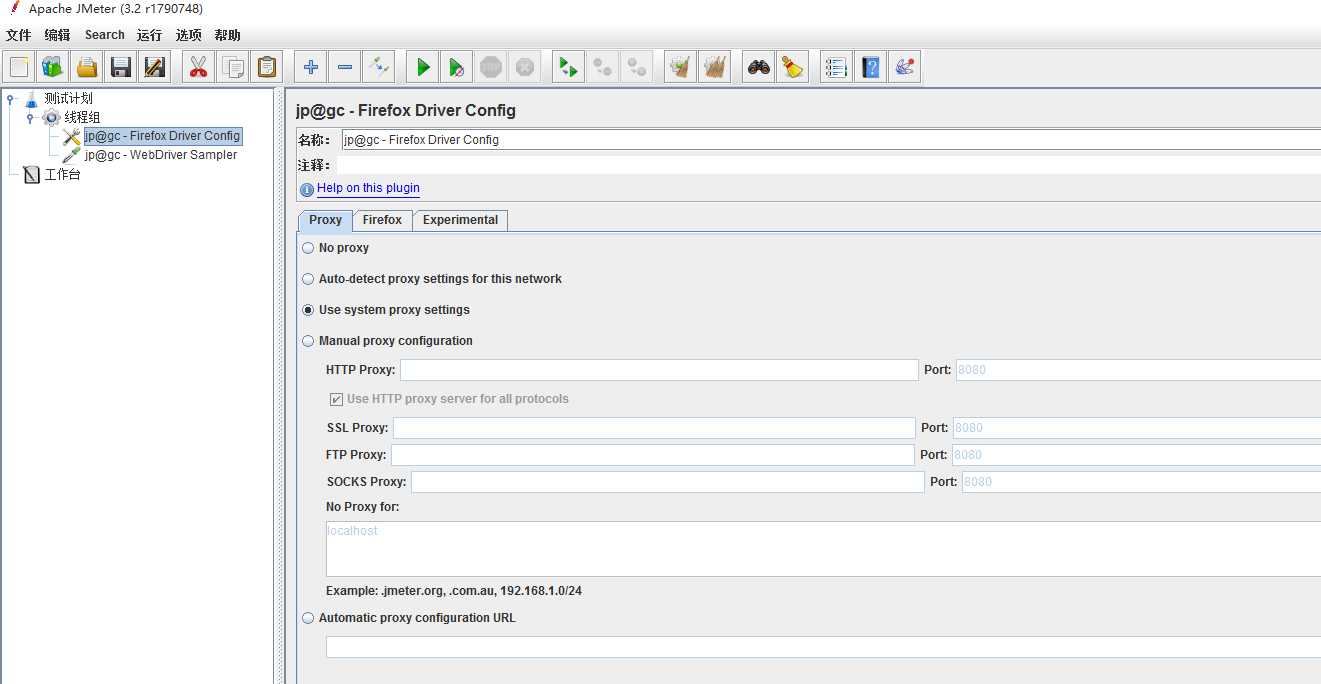Viewport: 1321px width, 684px height.
Task: Click the Remote Stop All icon
Action: point(602,67)
